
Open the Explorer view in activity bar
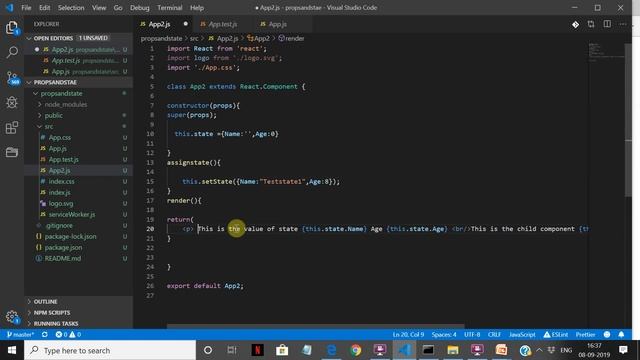pos(12,28)
